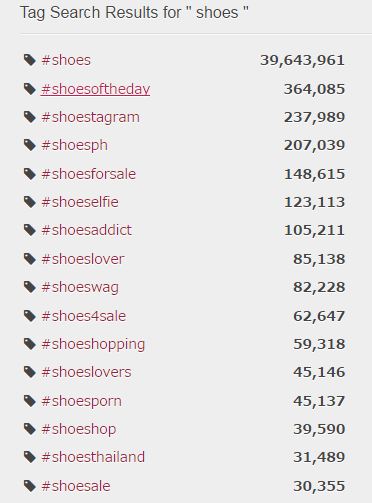View the #shoeslovers tag results
Viewport: 372px width, 503px height.
(86, 372)
